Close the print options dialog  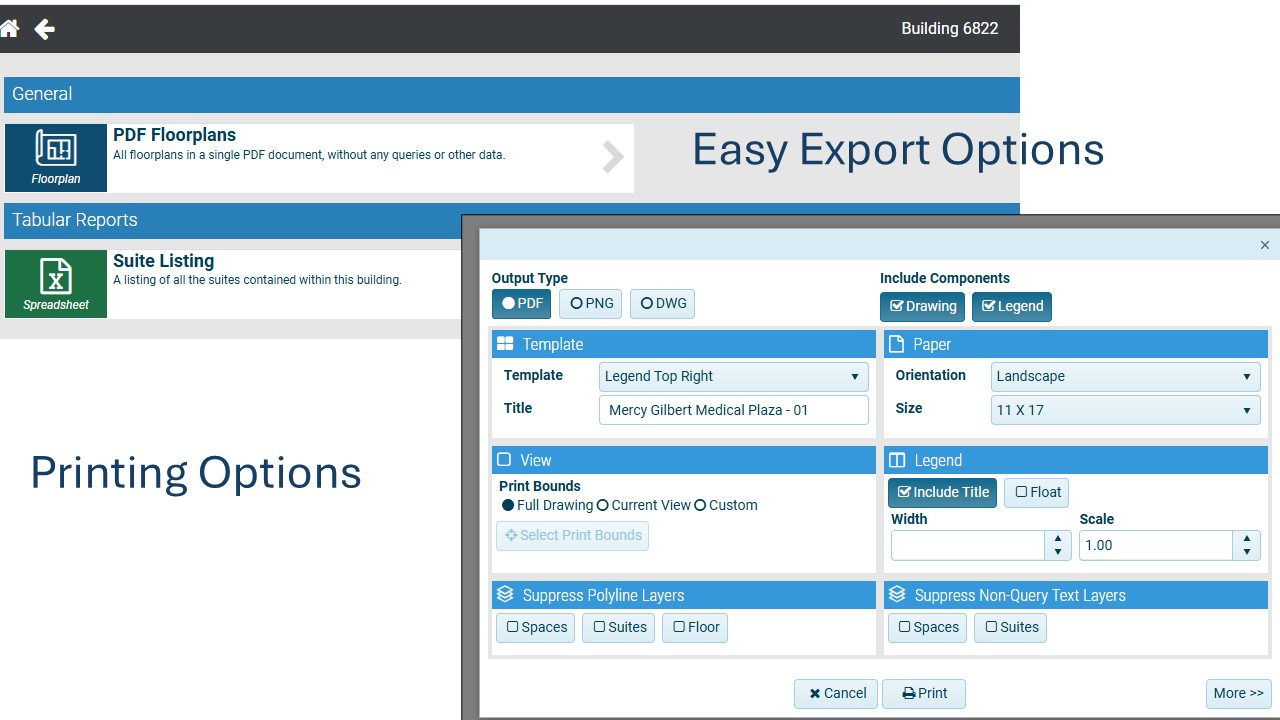(1264, 245)
